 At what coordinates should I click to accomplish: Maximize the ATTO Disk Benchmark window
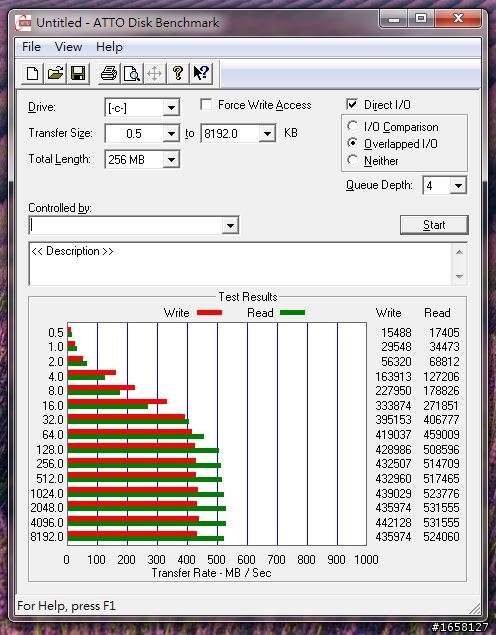point(421,19)
